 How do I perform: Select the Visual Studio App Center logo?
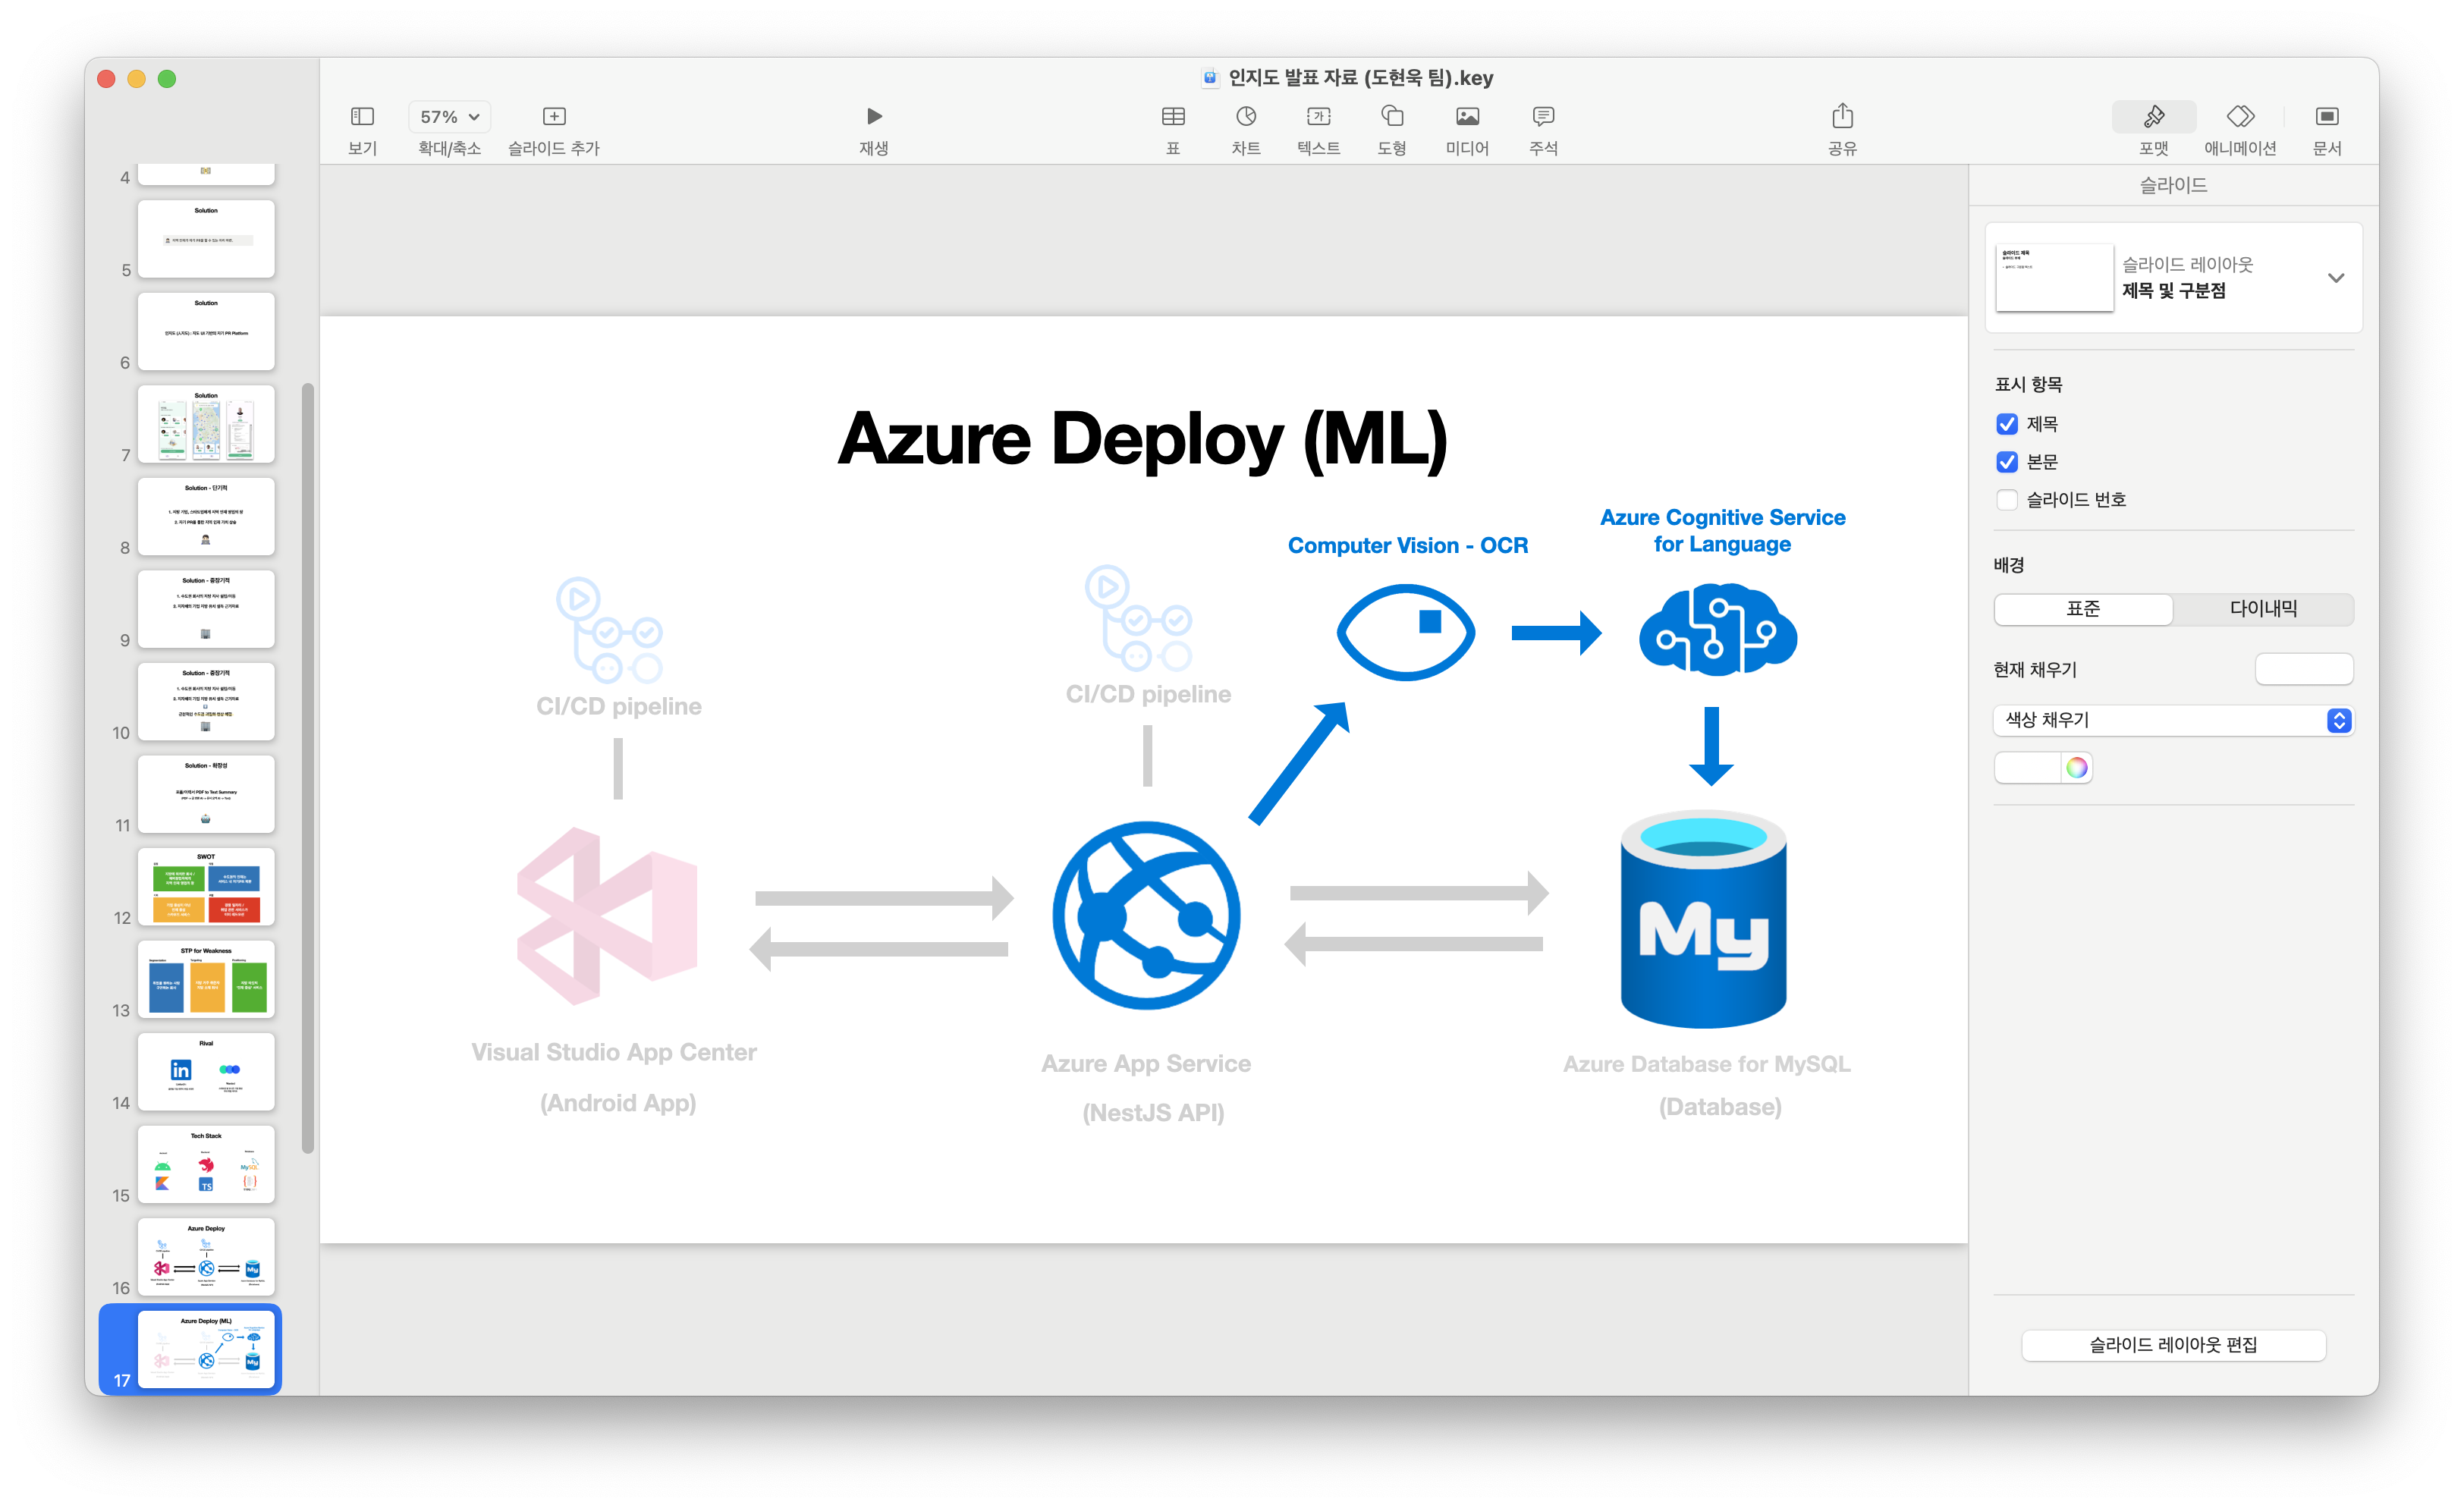(607, 916)
